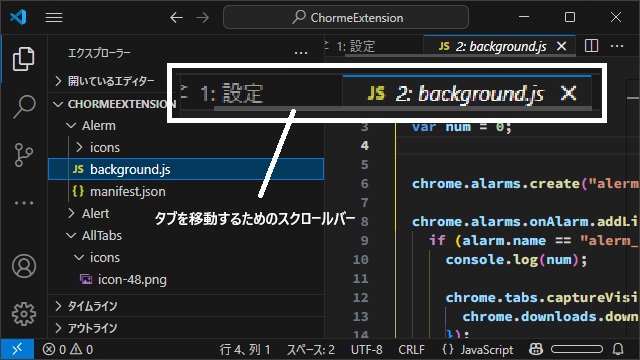Open notifications bell in status bar

tap(618, 349)
